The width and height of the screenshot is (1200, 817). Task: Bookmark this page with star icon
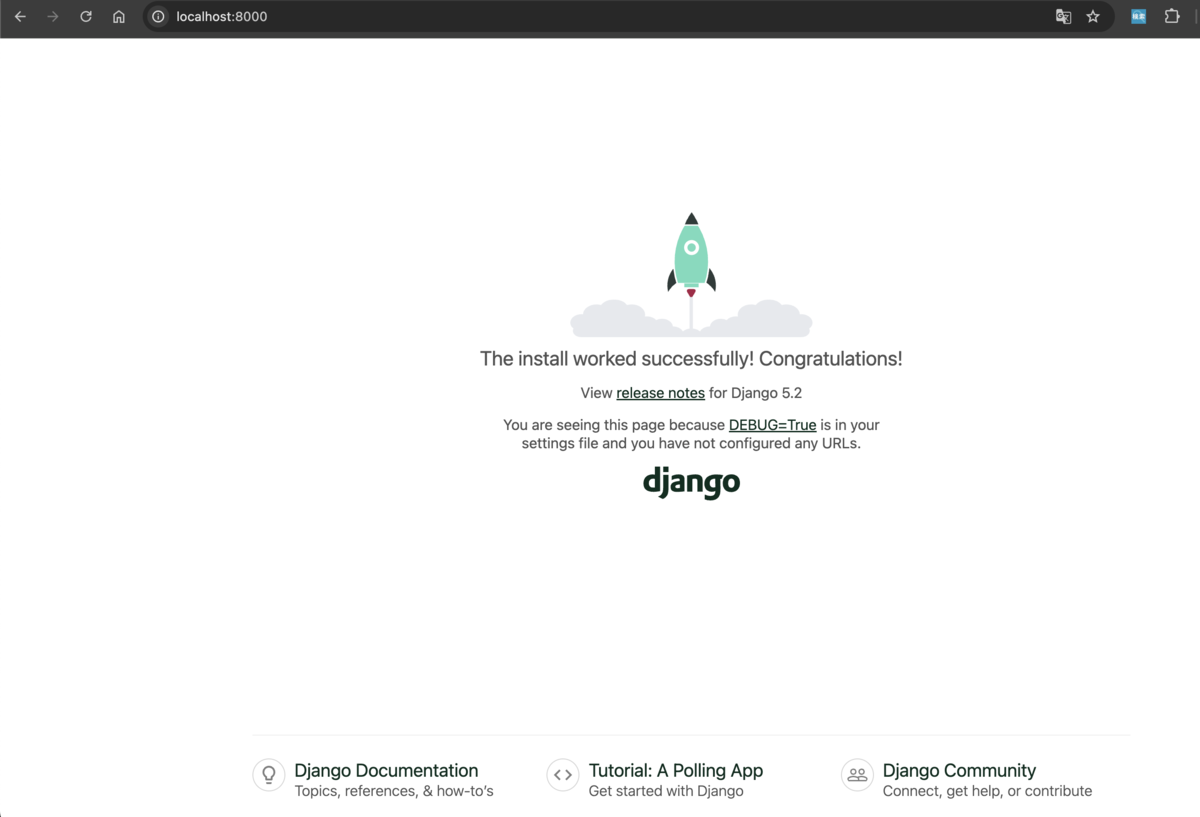1093,17
